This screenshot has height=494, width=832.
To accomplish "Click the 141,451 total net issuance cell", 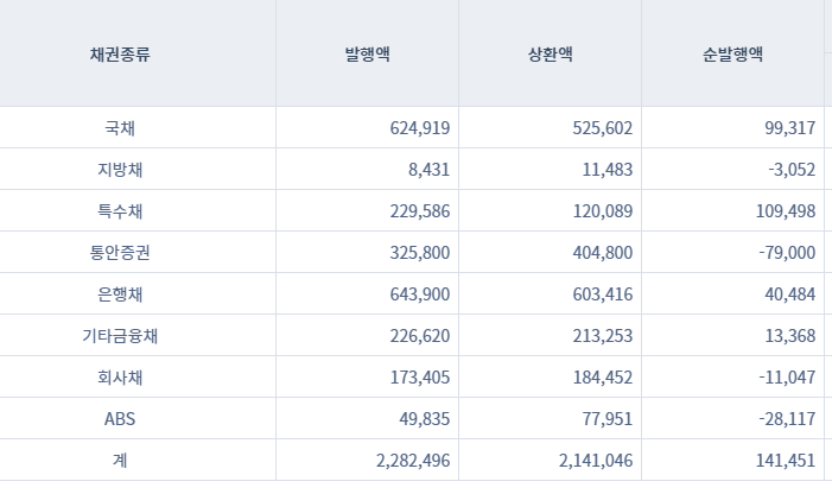I will click(x=785, y=460).
